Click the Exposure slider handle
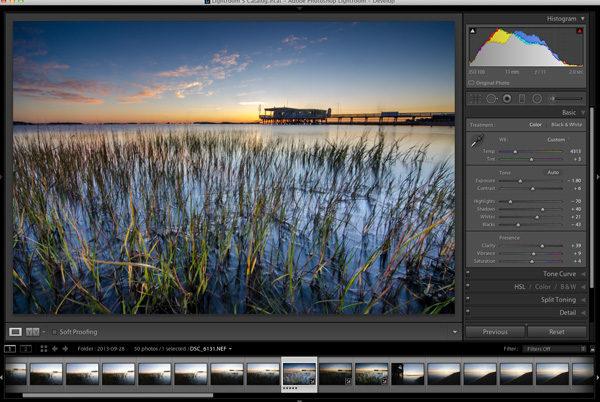This screenshot has height=402, width=600. [x=520, y=181]
